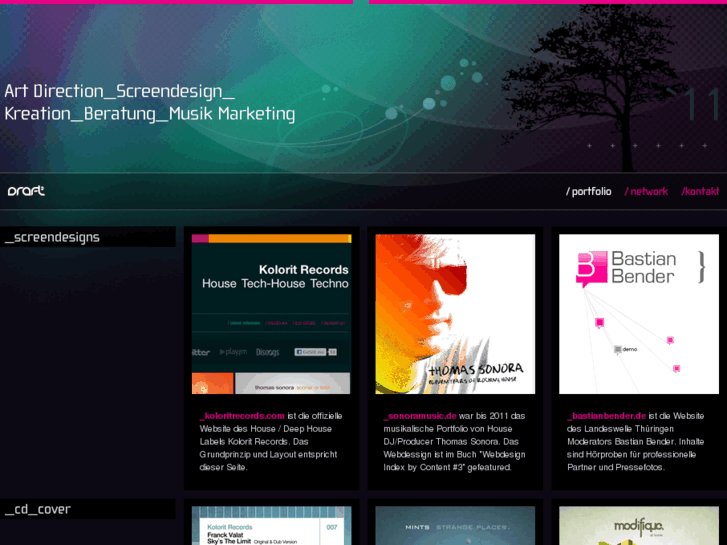Open the Mints Strange Places cover
This screenshot has width=727, height=545.
coord(455,526)
